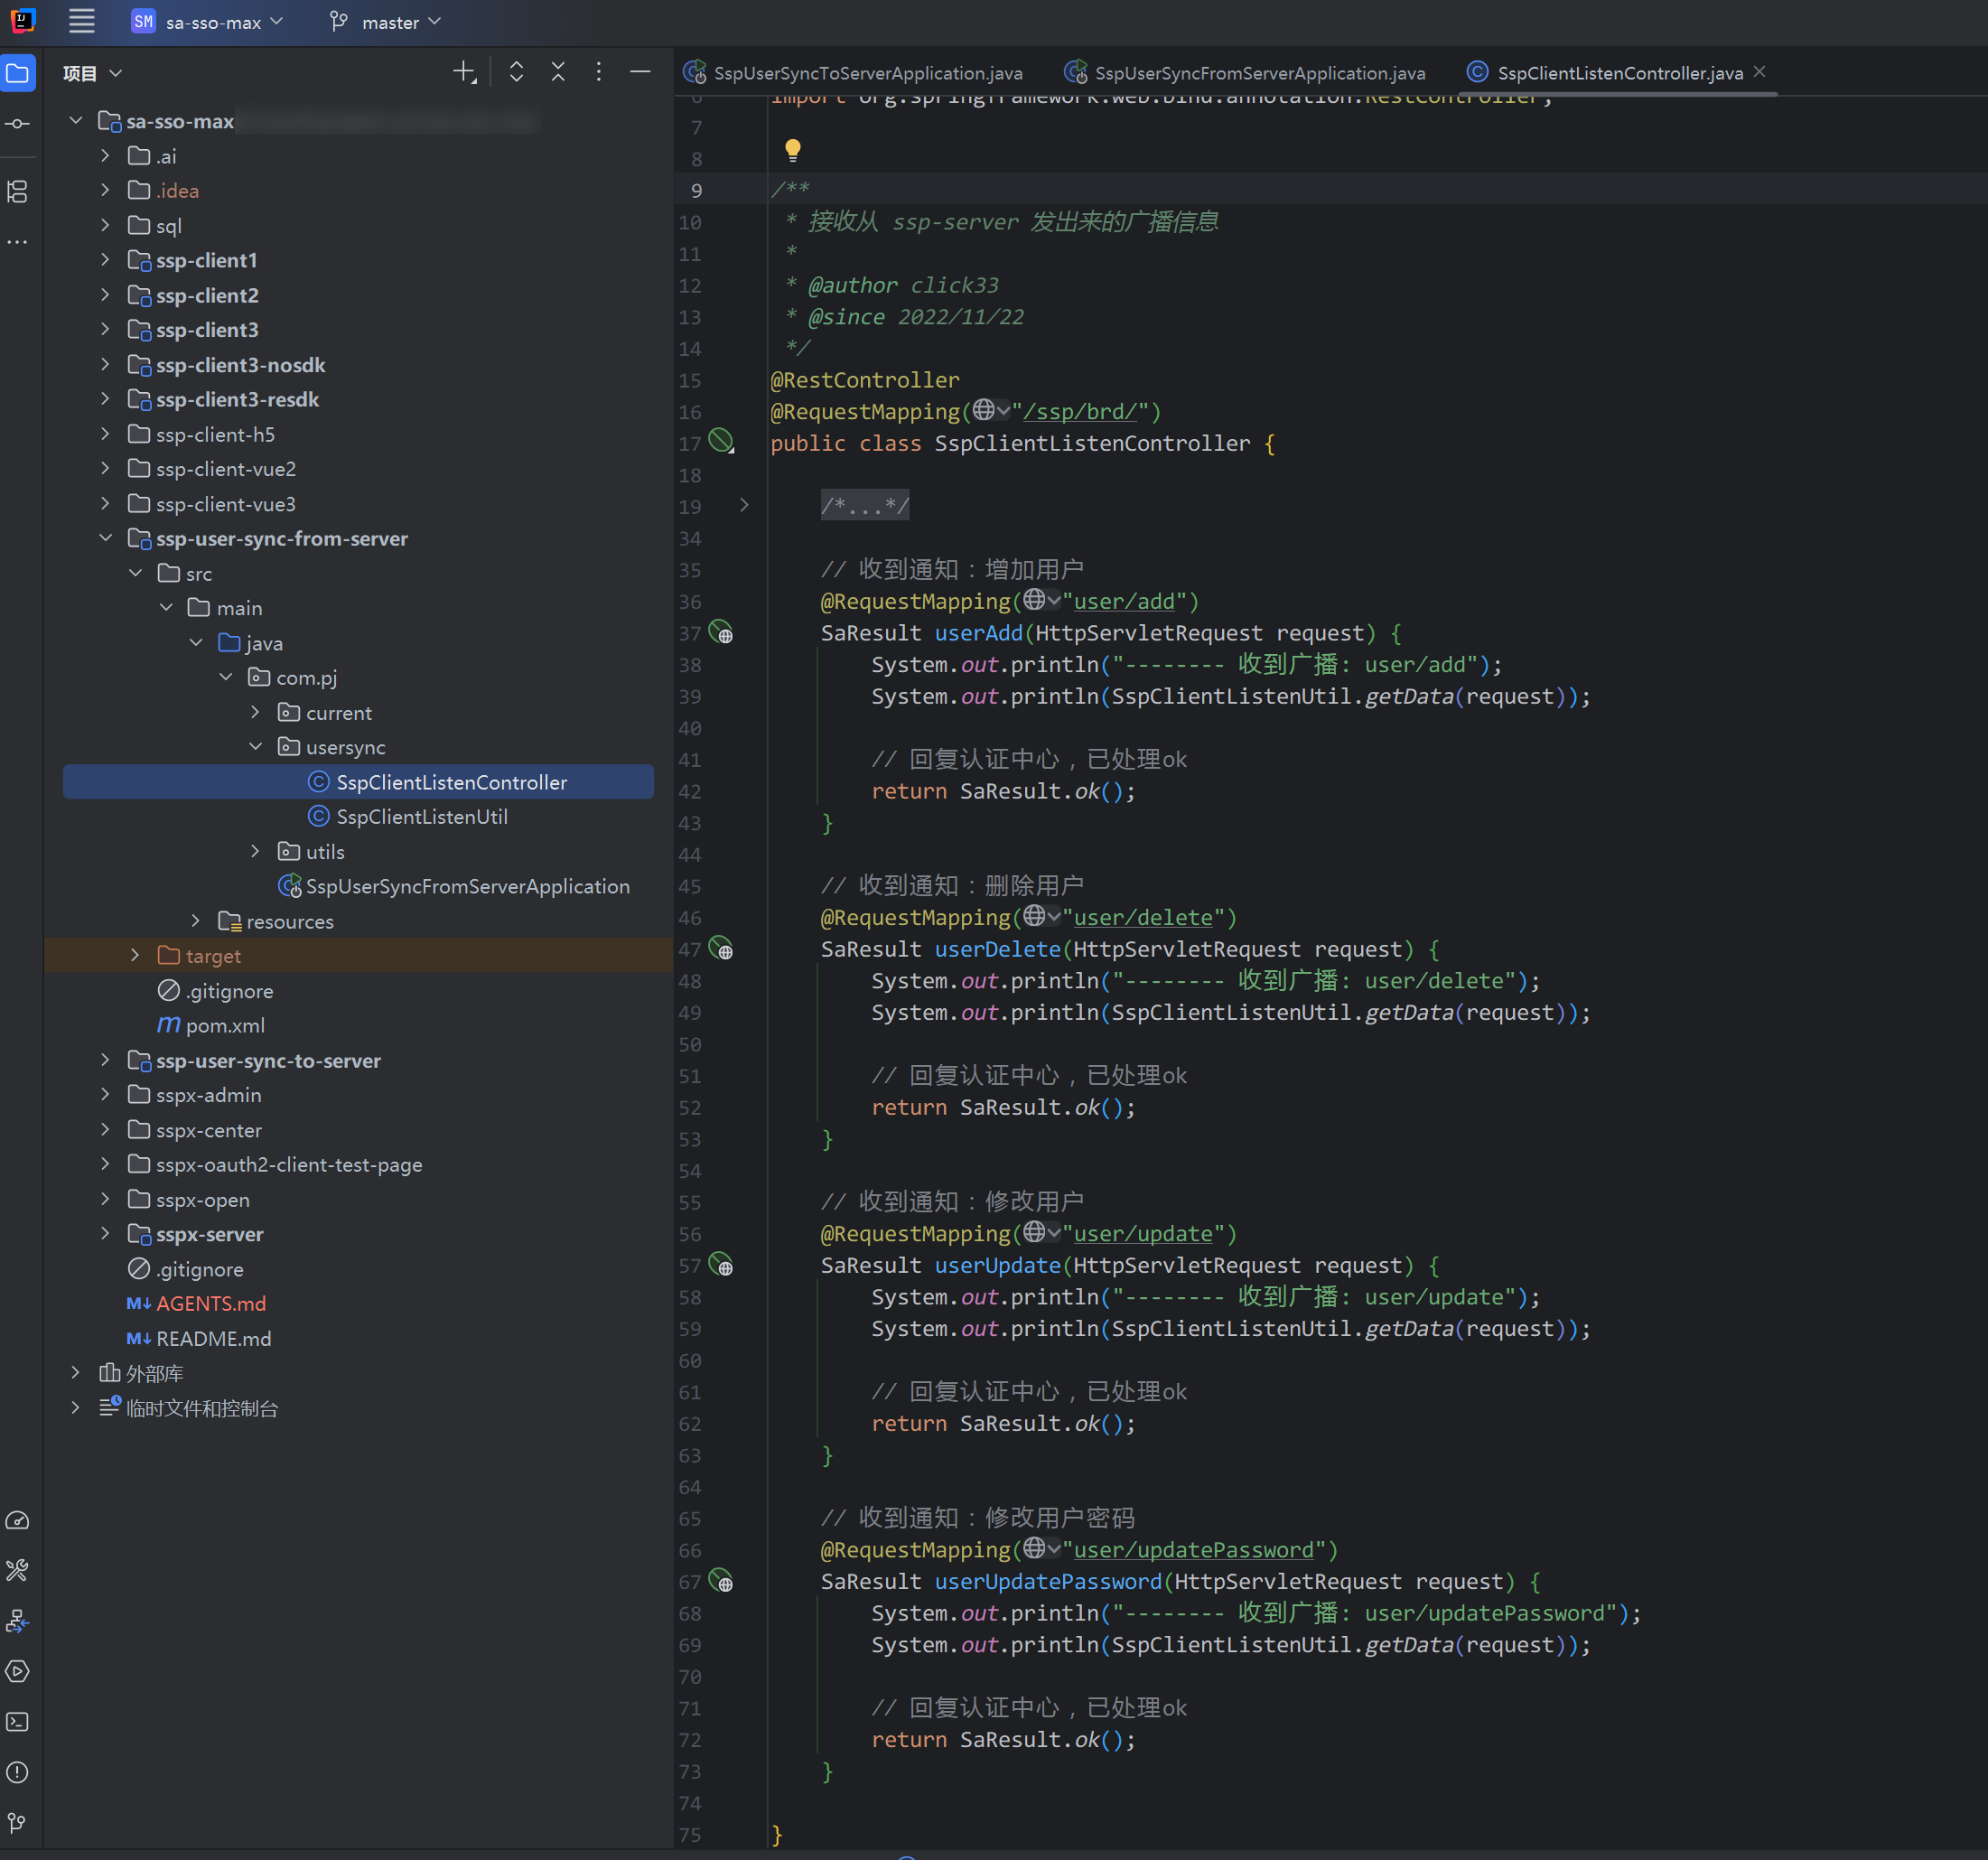Click the endpoint gutter icon for userDelete
Viewport: 1988px width, 1860px height.
[x=721, y=948]
